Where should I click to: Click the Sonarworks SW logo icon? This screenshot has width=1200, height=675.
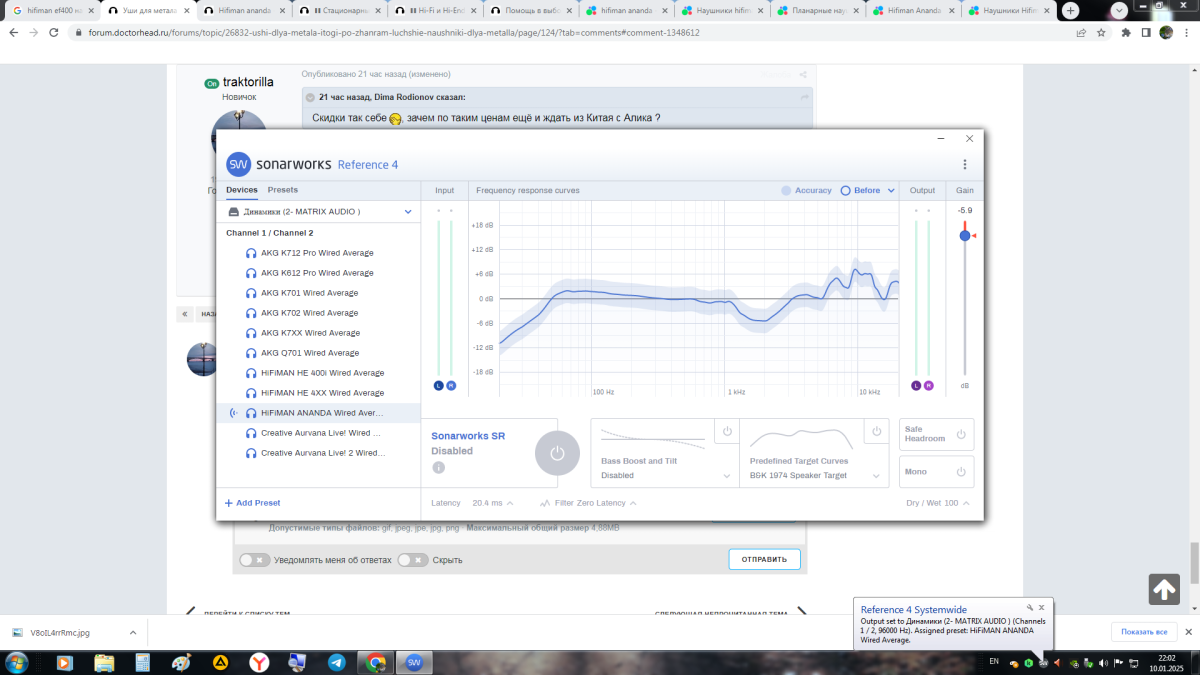click(x=238, y=164)
